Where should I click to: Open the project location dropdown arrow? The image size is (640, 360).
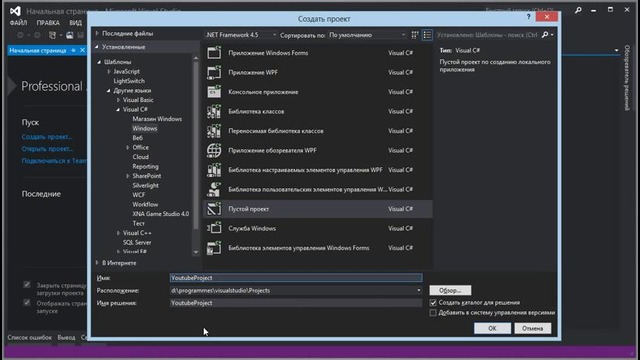pyautogui.click(x=418, y=291)
